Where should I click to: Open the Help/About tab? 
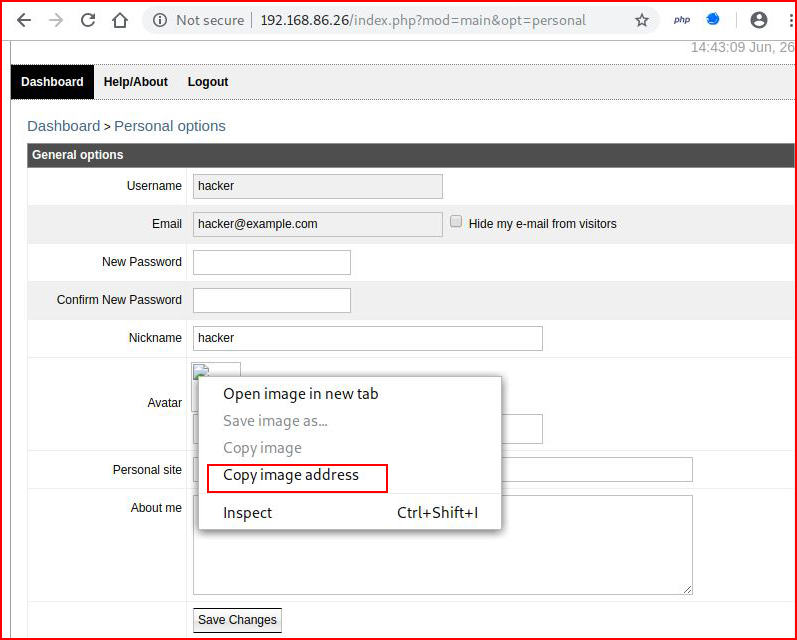coord(136,82)
